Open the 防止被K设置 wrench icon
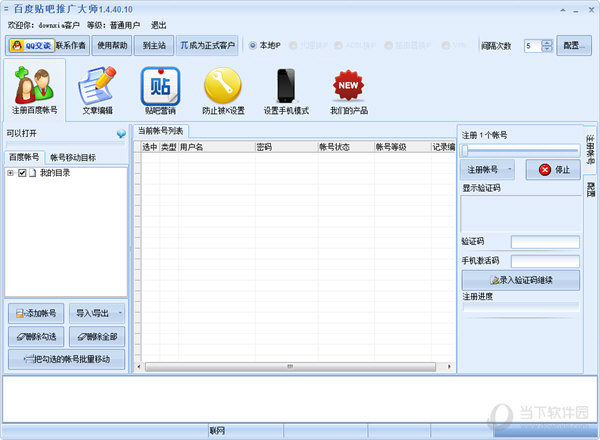600x440 pixels. [x=223, y=90]
